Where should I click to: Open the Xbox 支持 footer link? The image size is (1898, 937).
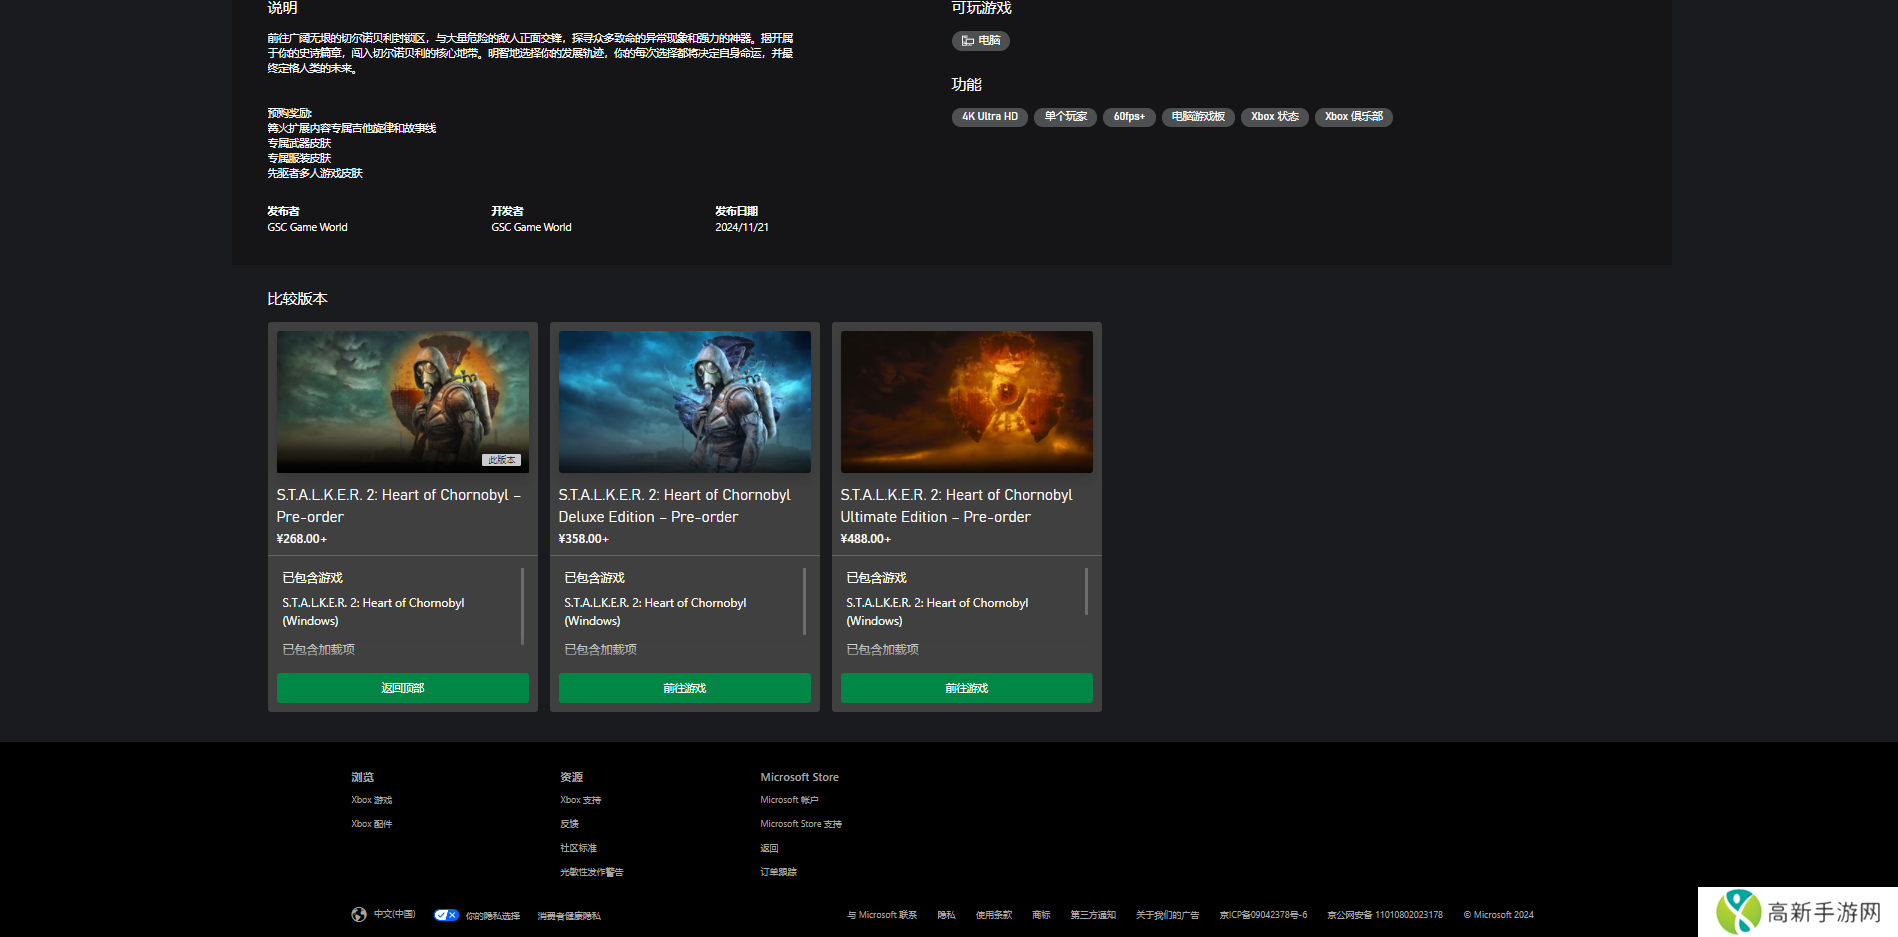click(x=580, y=800)
